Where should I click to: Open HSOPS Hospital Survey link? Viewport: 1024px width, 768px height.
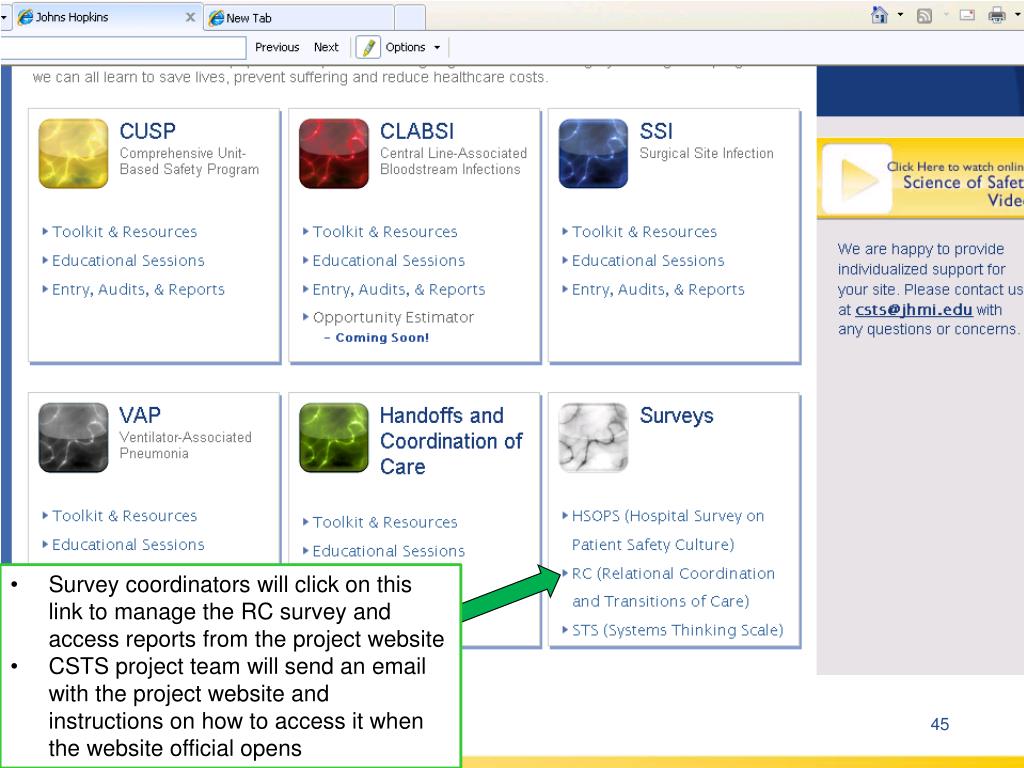[x=667, y=530]
